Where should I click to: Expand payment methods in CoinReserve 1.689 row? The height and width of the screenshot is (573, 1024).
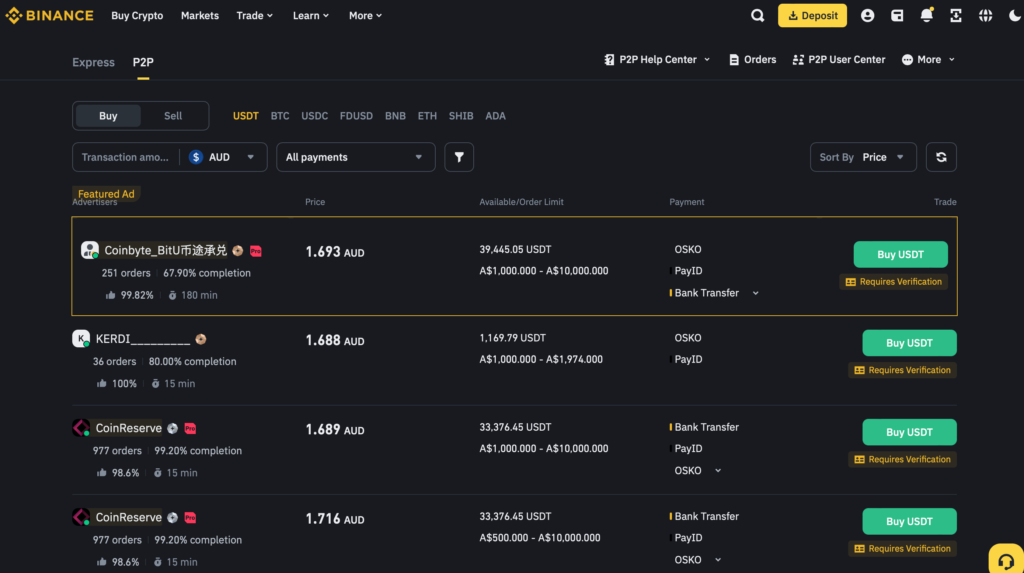pos(718,470)
